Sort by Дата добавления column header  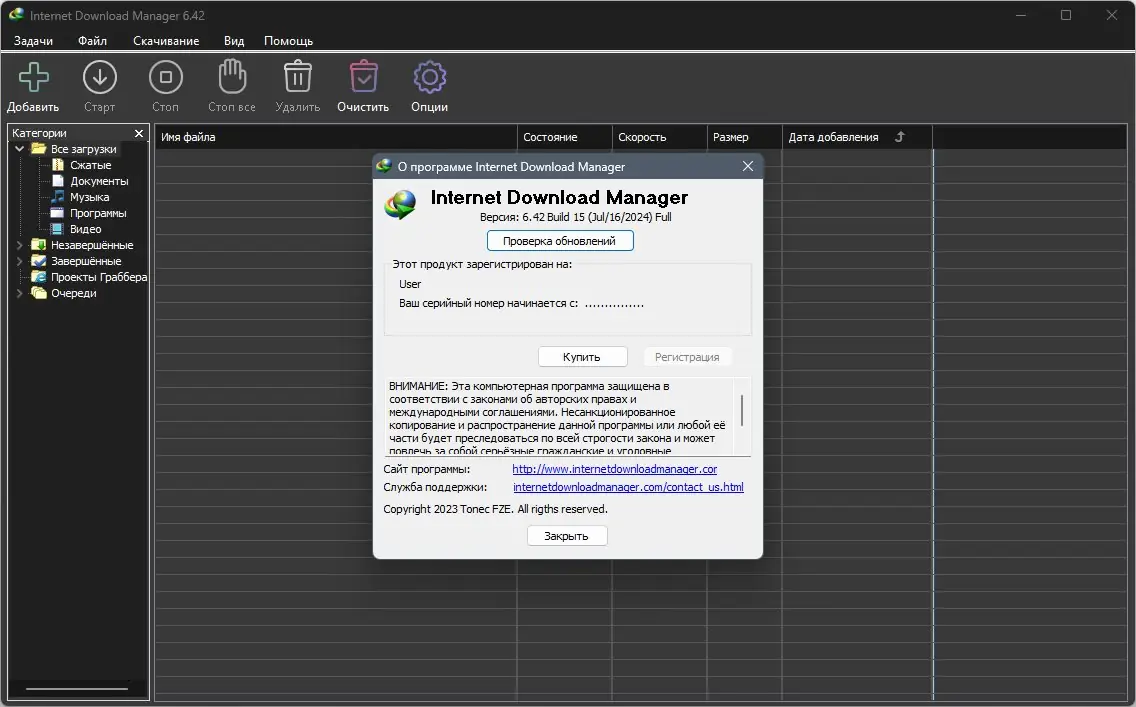tap(857, 137)
